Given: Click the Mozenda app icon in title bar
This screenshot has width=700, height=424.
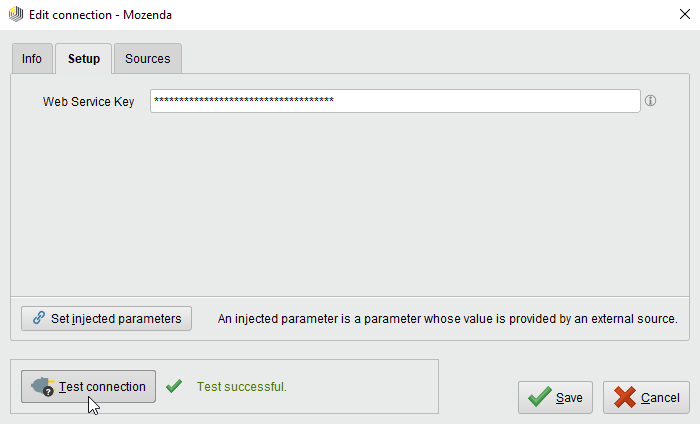Looking at the screenshot, I should pyautogui.click(x=16, y=16).
